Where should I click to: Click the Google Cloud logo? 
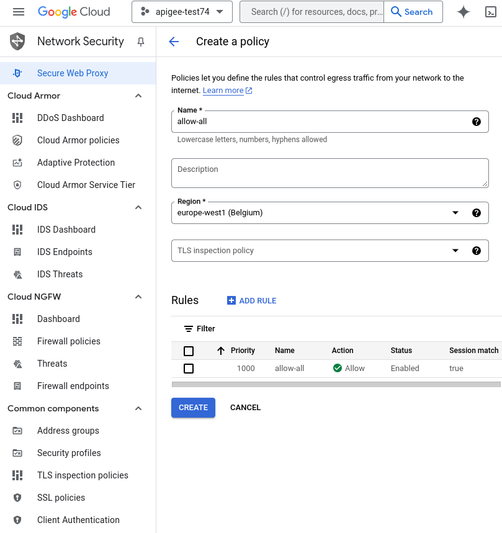(74, 12)
